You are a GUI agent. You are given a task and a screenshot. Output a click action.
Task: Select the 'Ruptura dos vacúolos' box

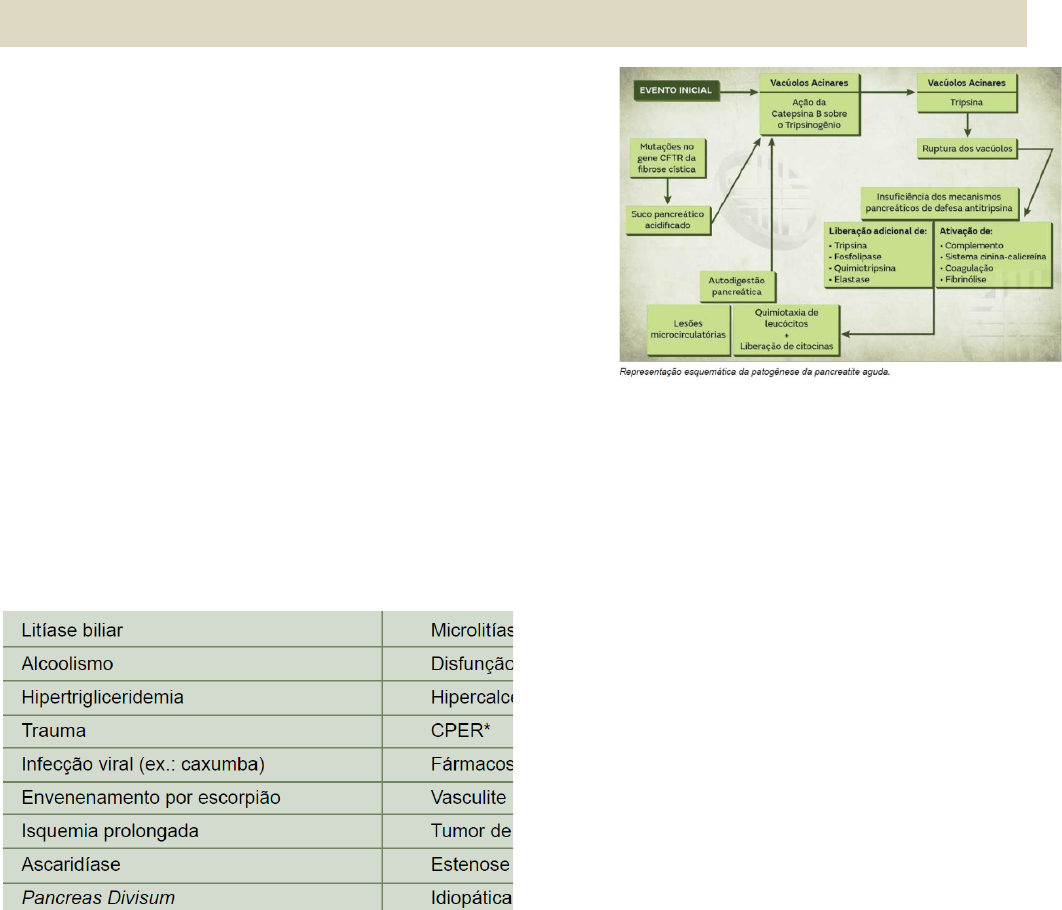coord(967,150)
